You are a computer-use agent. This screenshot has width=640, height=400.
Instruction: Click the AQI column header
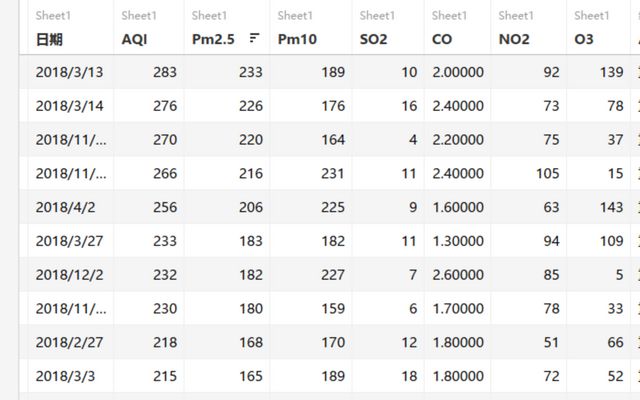click(x=134, y=38)
